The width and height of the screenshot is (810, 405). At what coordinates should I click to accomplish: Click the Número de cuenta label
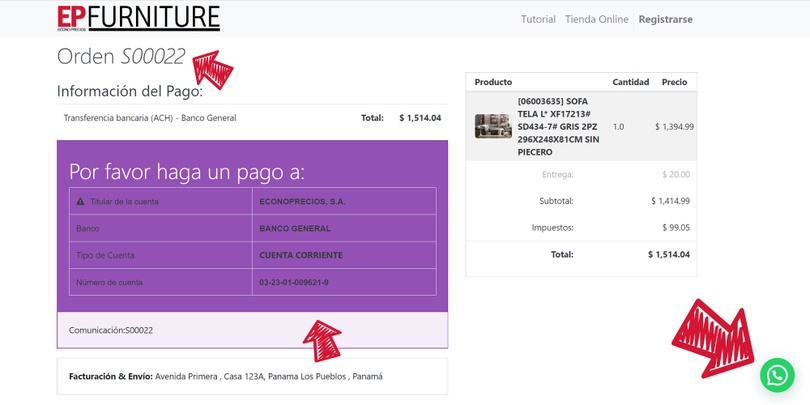click(109, 283)
